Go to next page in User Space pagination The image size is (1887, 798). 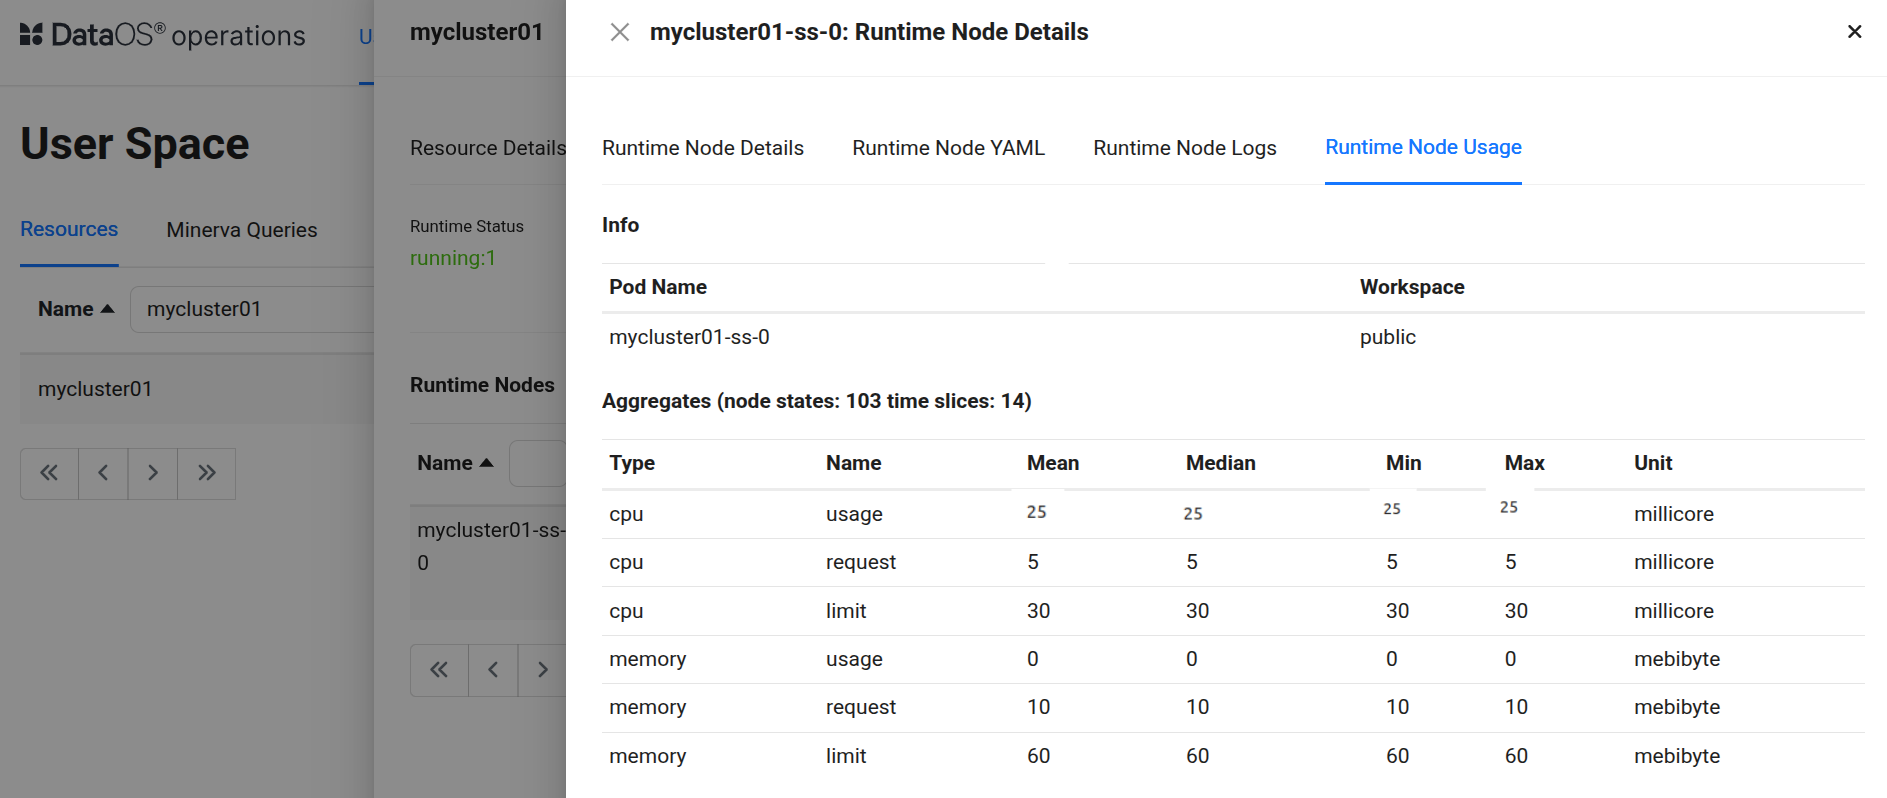[153, 473]
